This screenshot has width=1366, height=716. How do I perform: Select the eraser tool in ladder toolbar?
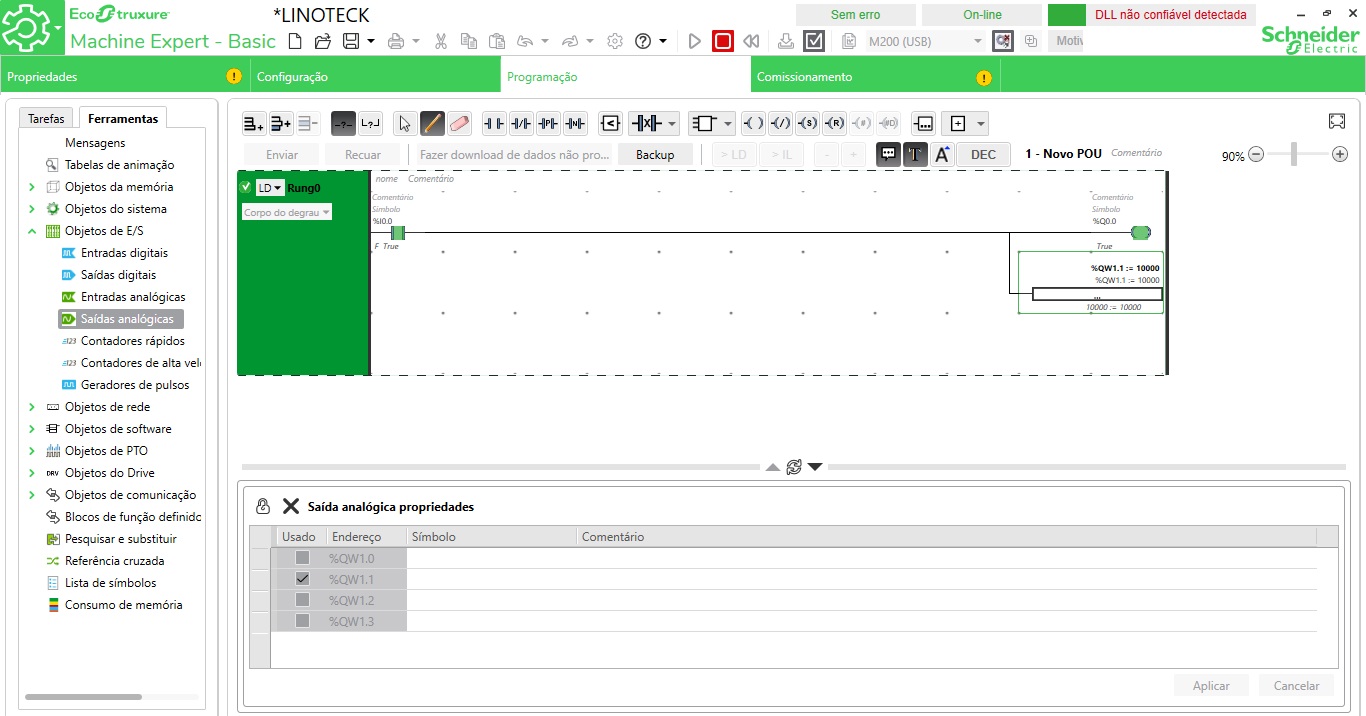tap(459, 123)
